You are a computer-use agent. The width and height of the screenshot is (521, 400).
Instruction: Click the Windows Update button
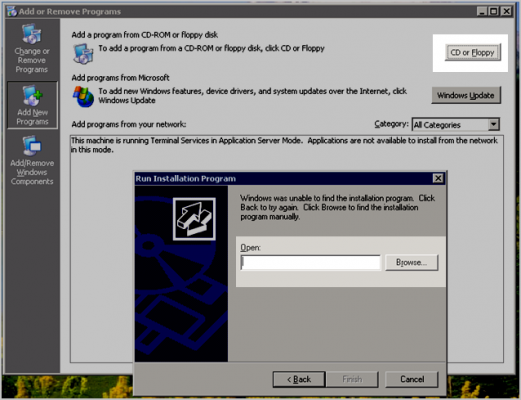[466, 95]
